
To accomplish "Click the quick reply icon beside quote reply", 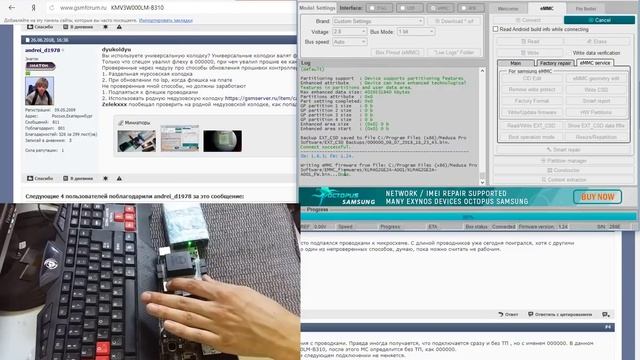I will point(606,314).
